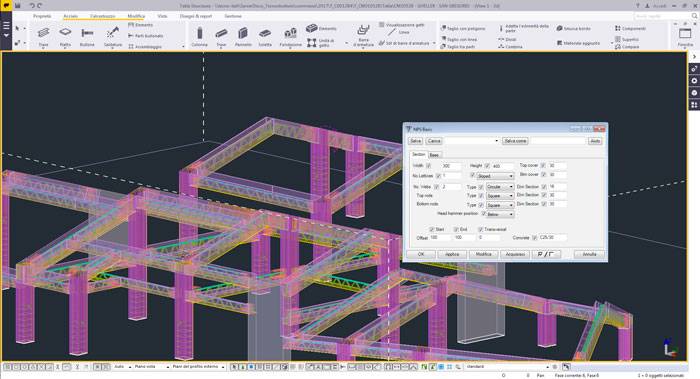Open the Tekla file menu hamburger icon
The image size is (700, 379).
pyautogui.click(x=6, y=25)
